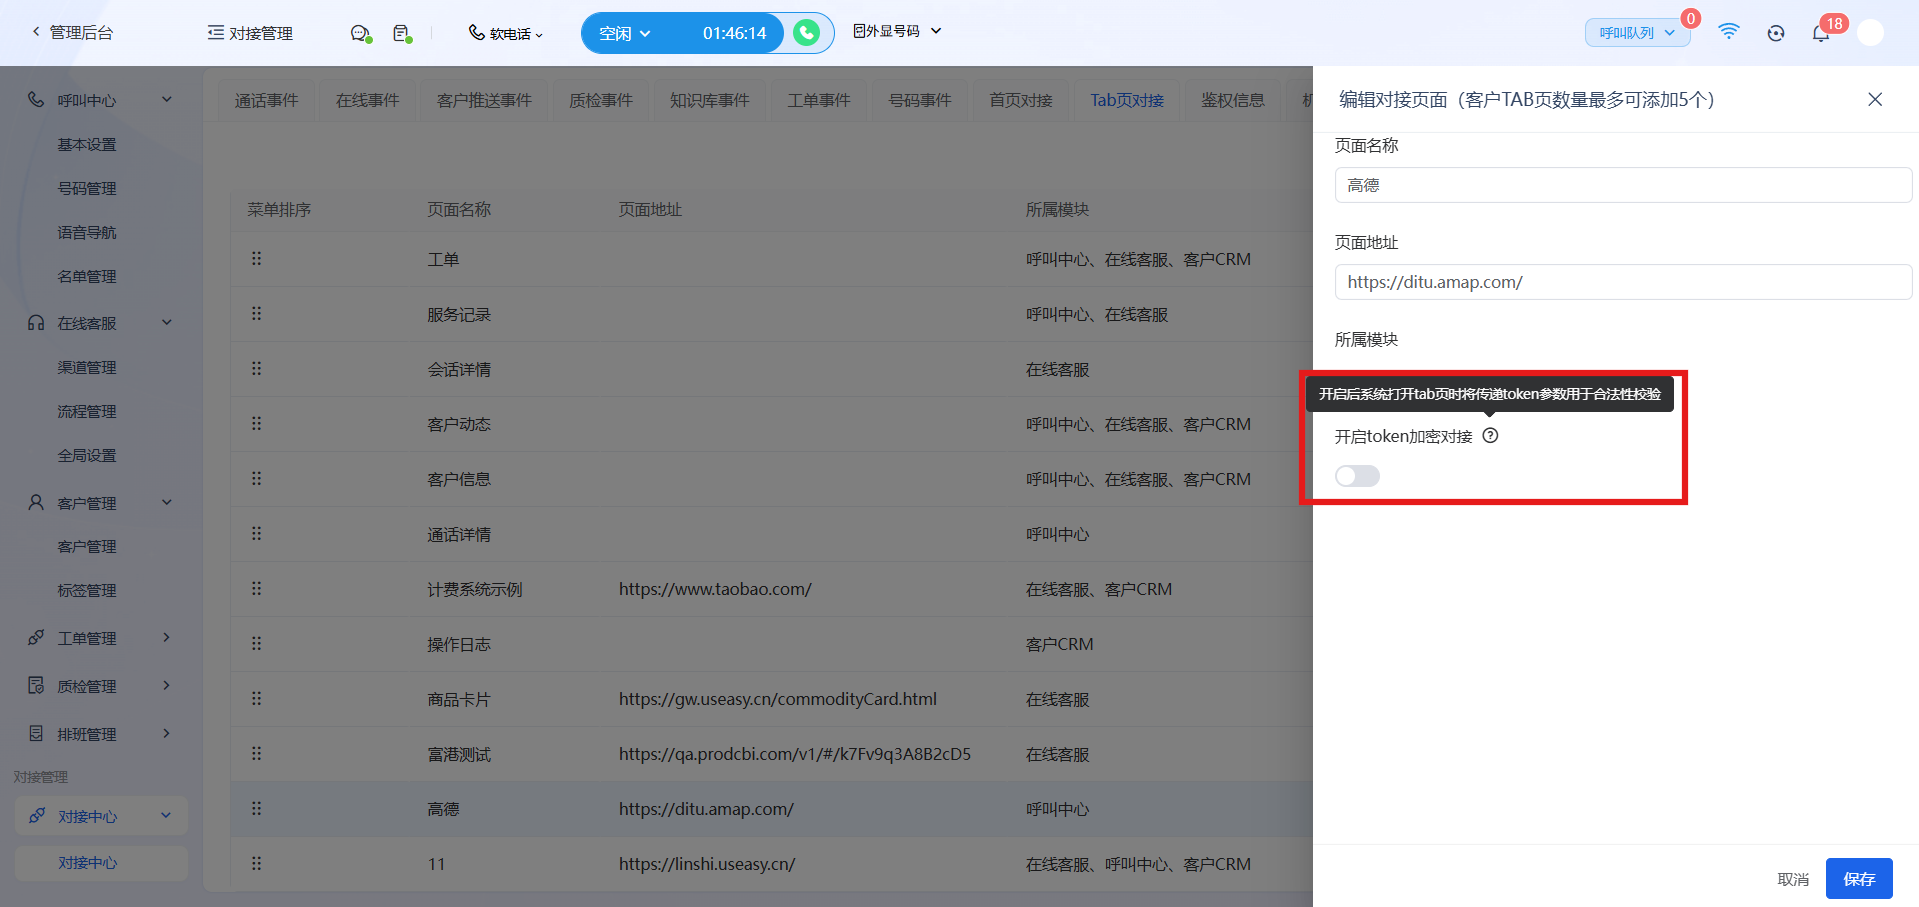Switch to the Tab页对接 tab

tap(1127, 100)
